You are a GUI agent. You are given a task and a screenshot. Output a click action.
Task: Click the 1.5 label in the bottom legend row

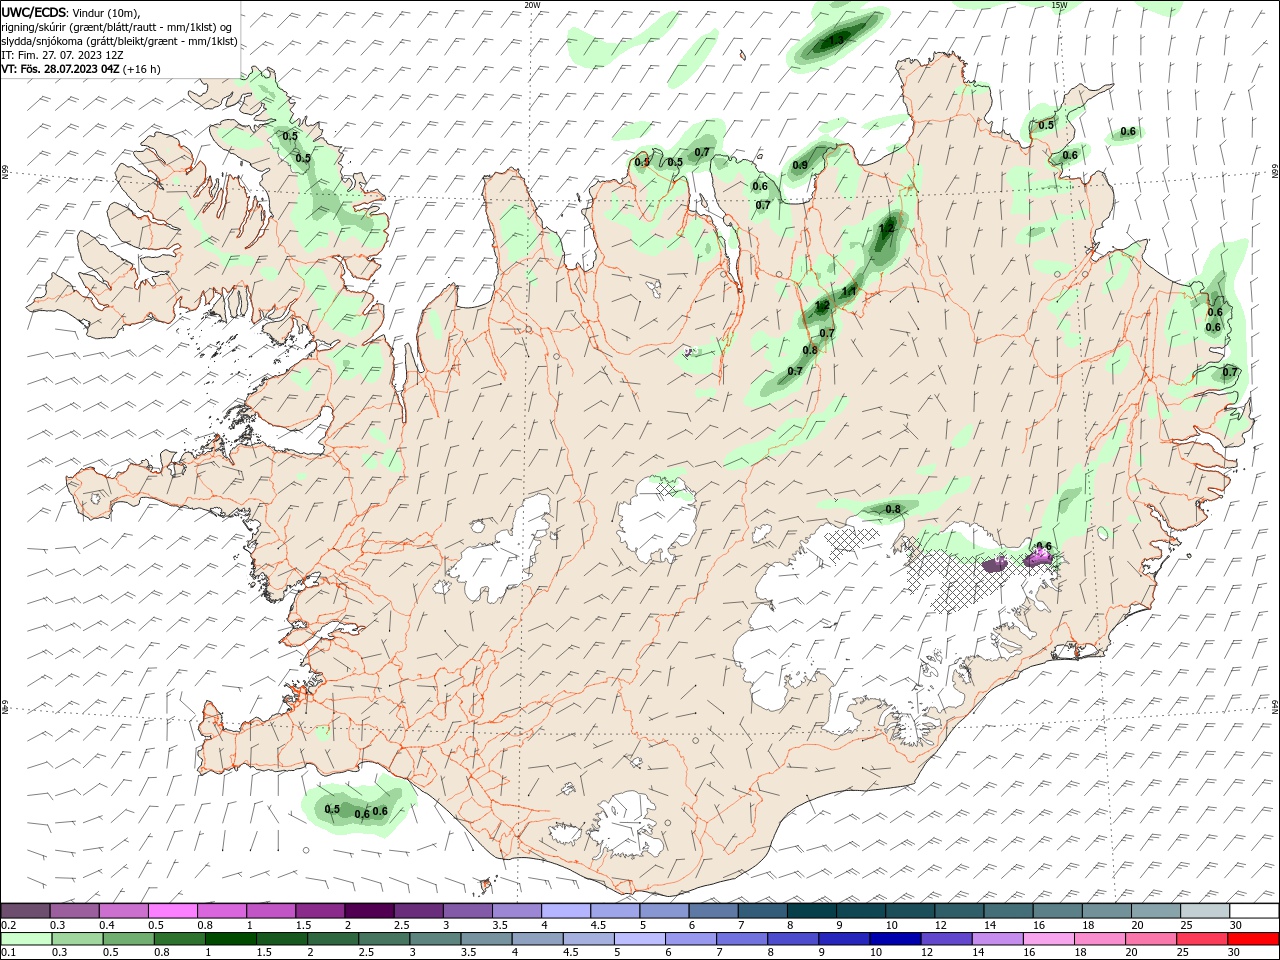(265, 953)
